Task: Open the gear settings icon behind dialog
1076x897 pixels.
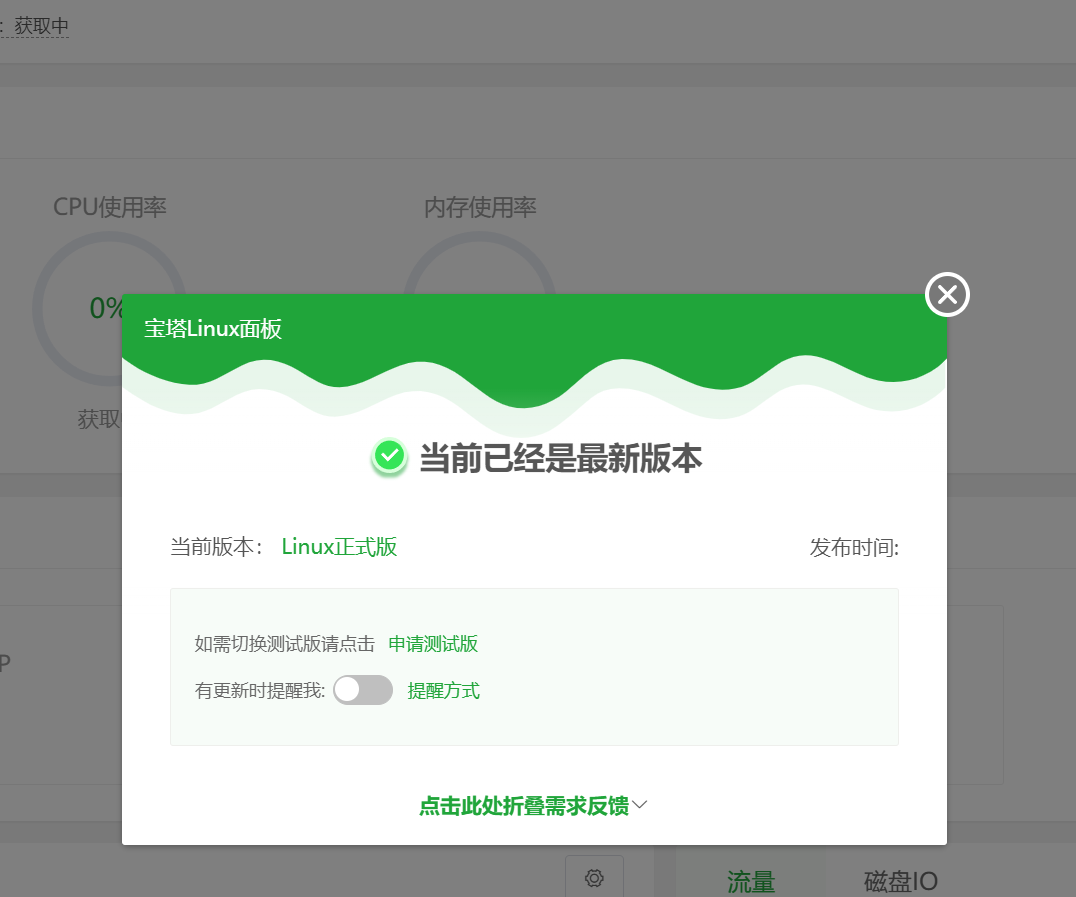Action: 594,878
